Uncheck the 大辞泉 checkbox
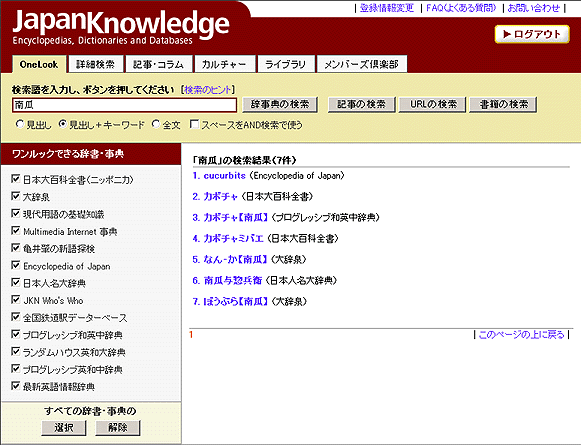Image resolution: width=581 pixels, height=445 pixels. click(16, 196)
